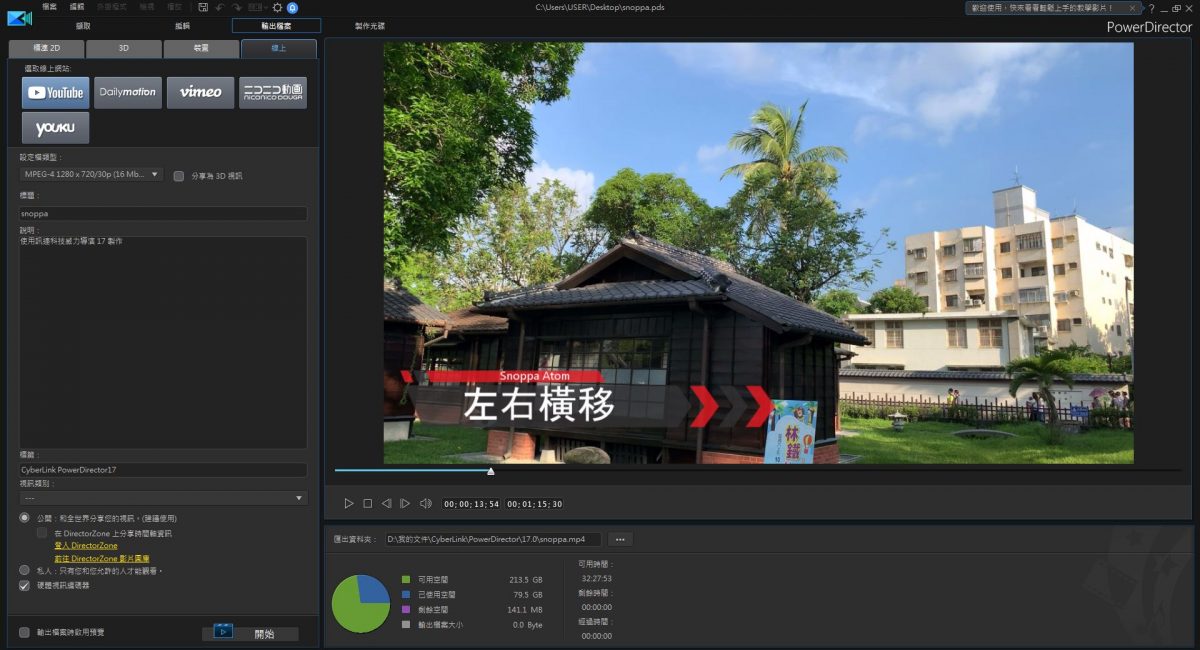Click the save project icon
The width and height of the screenshot is (1200, 650).
(203, 7)
